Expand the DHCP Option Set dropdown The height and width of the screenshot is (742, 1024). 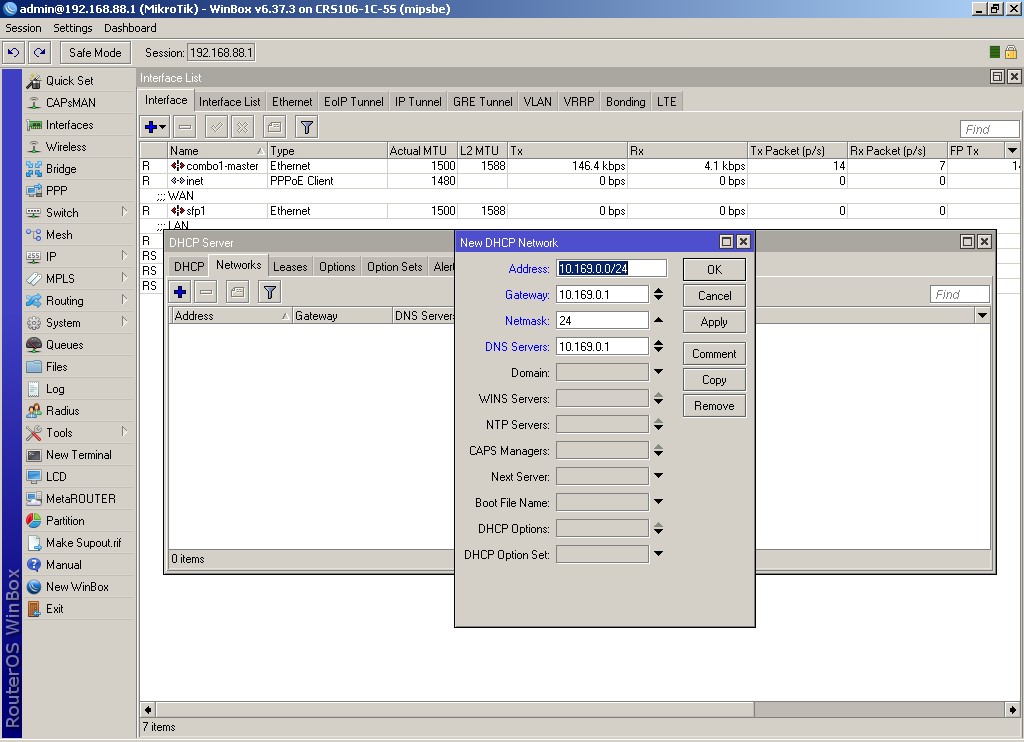click(658, 555)
